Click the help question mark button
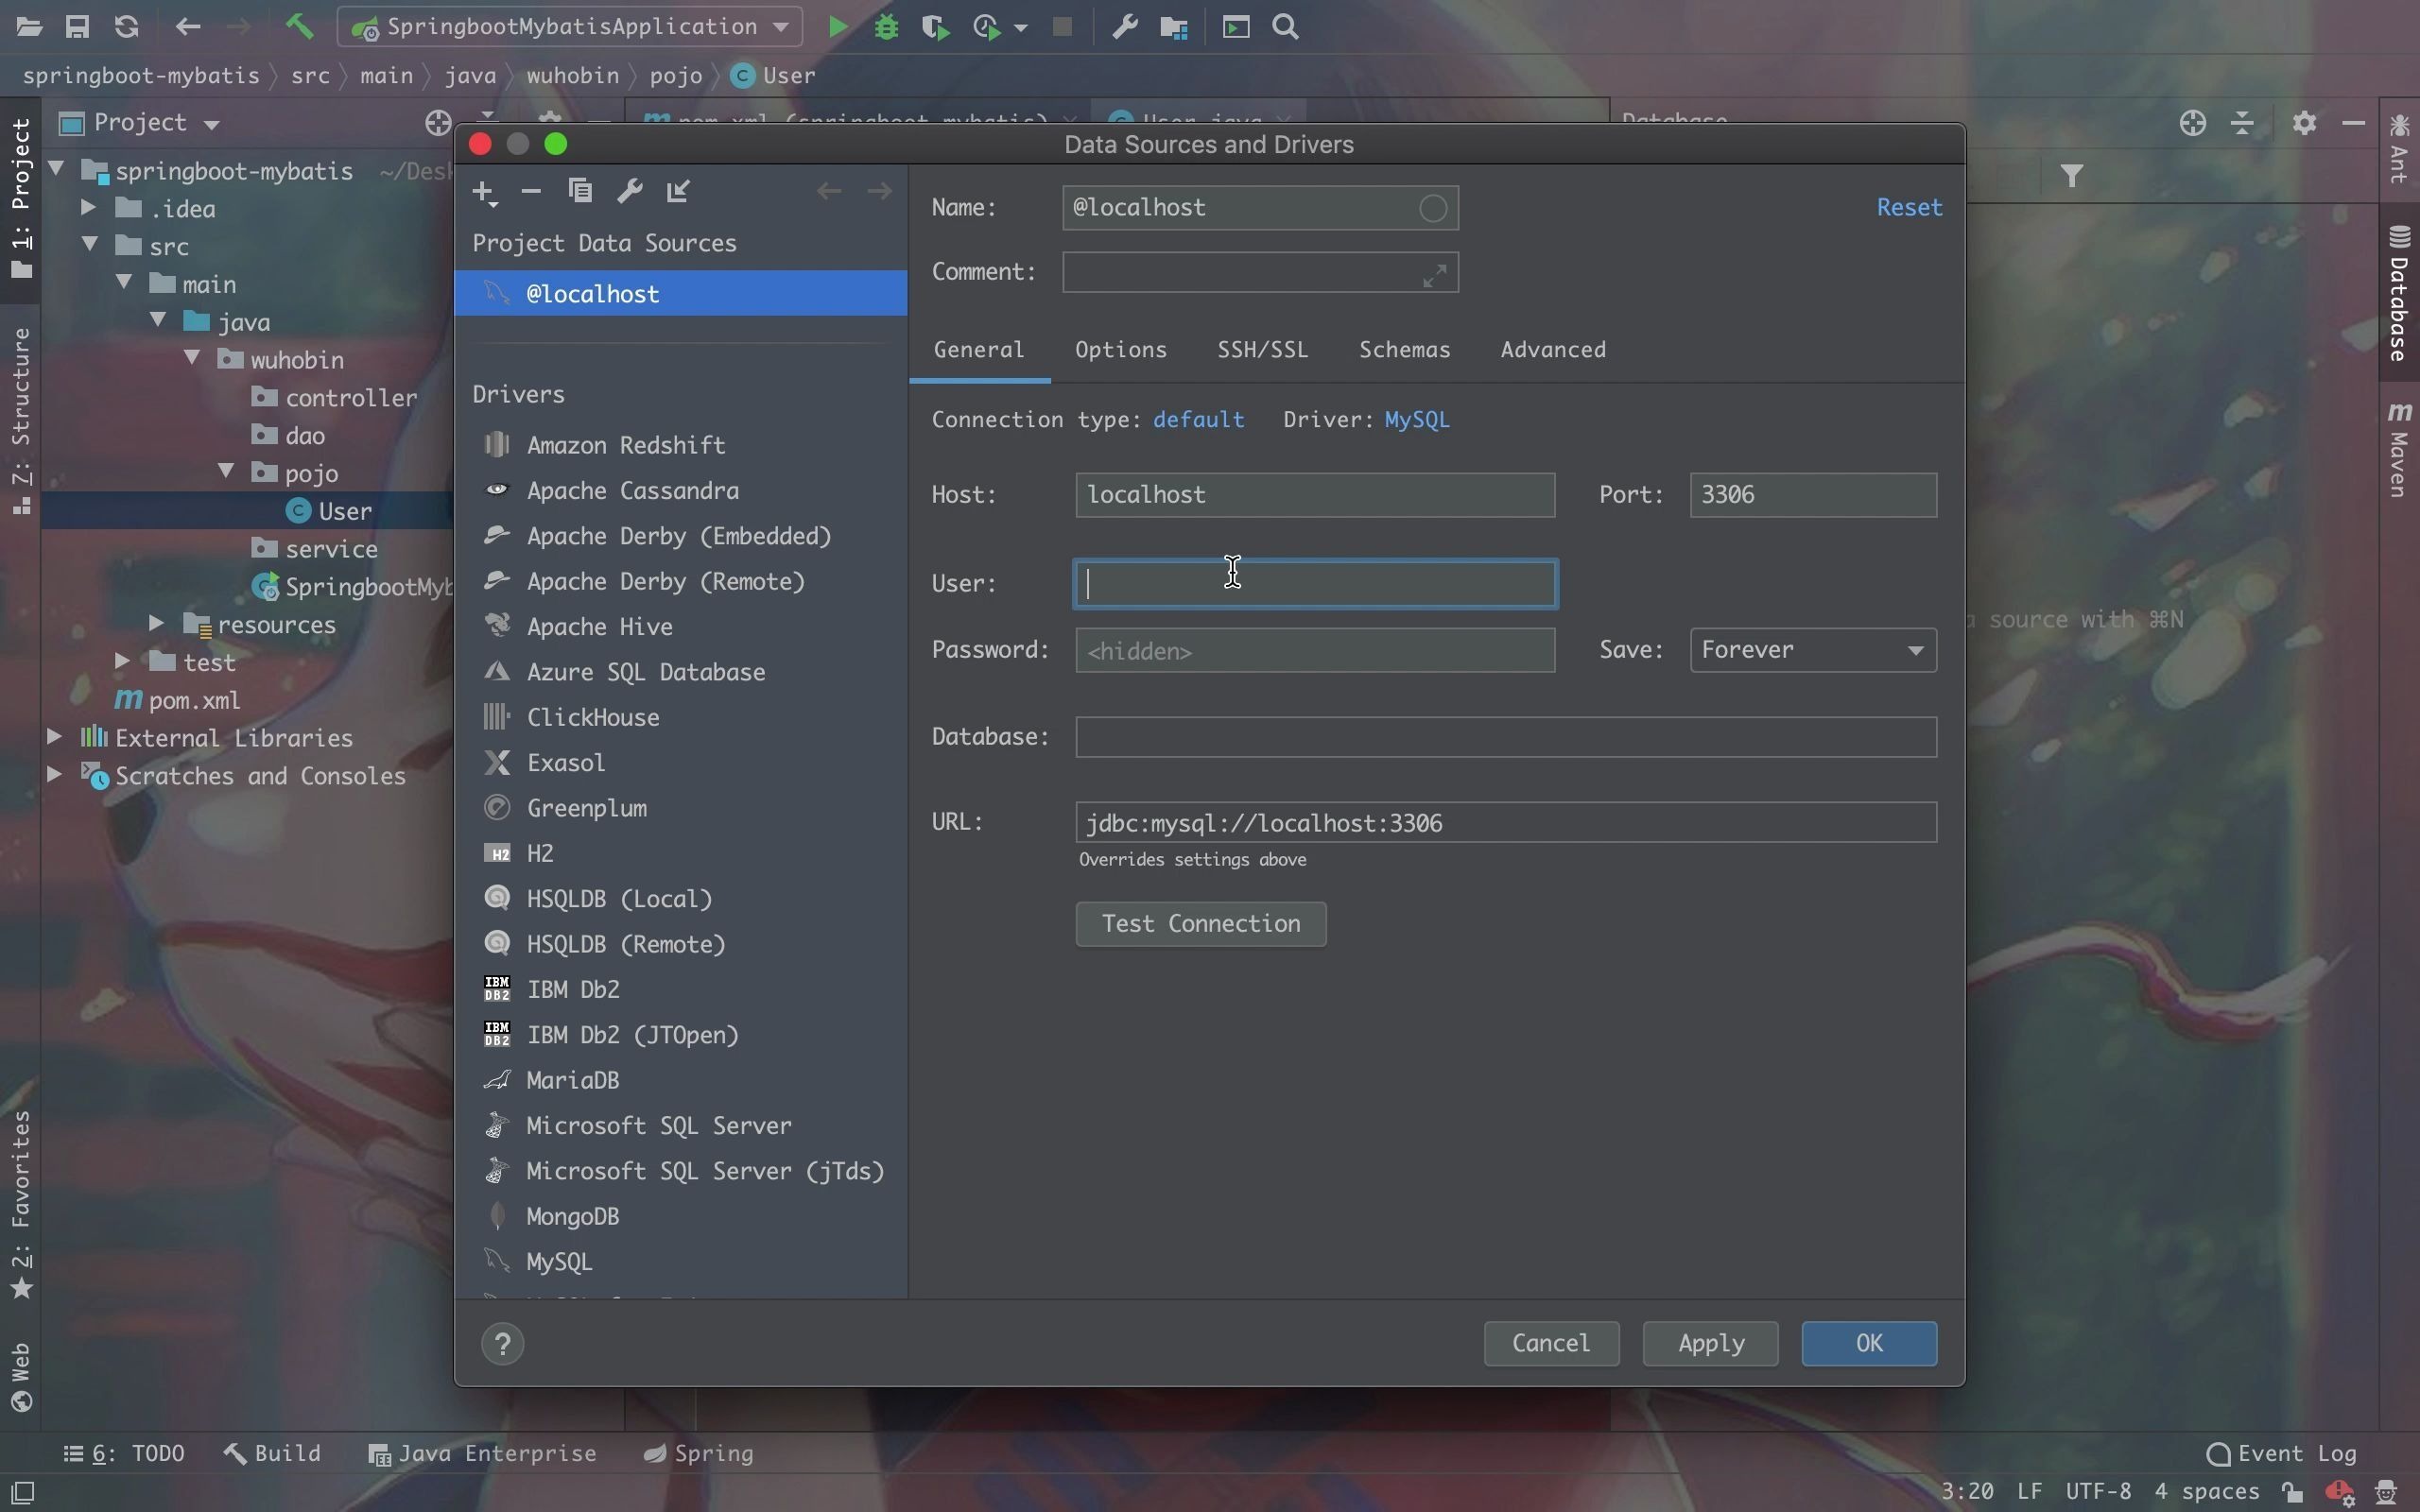This screenshot has height=1512, width=2420. 502,1343
